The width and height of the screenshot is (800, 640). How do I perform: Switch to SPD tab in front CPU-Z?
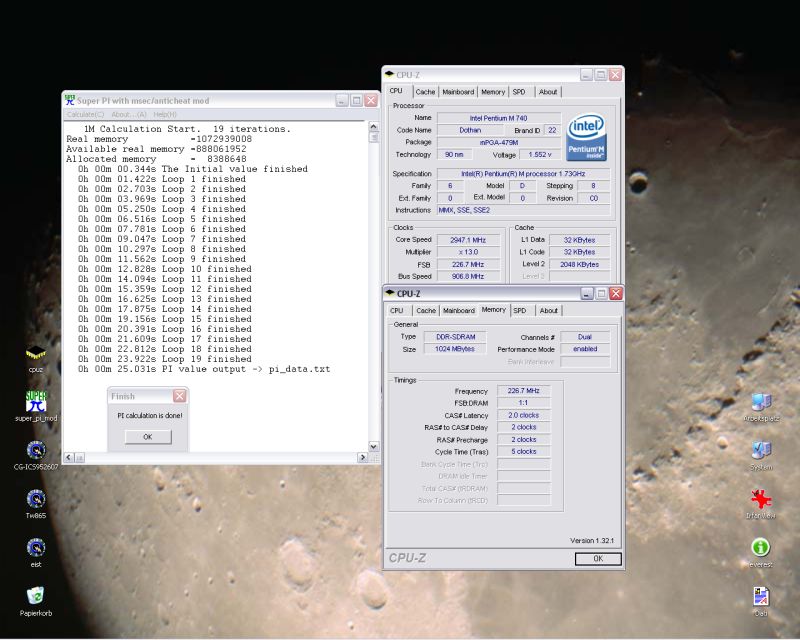click(x=519, y=310)
